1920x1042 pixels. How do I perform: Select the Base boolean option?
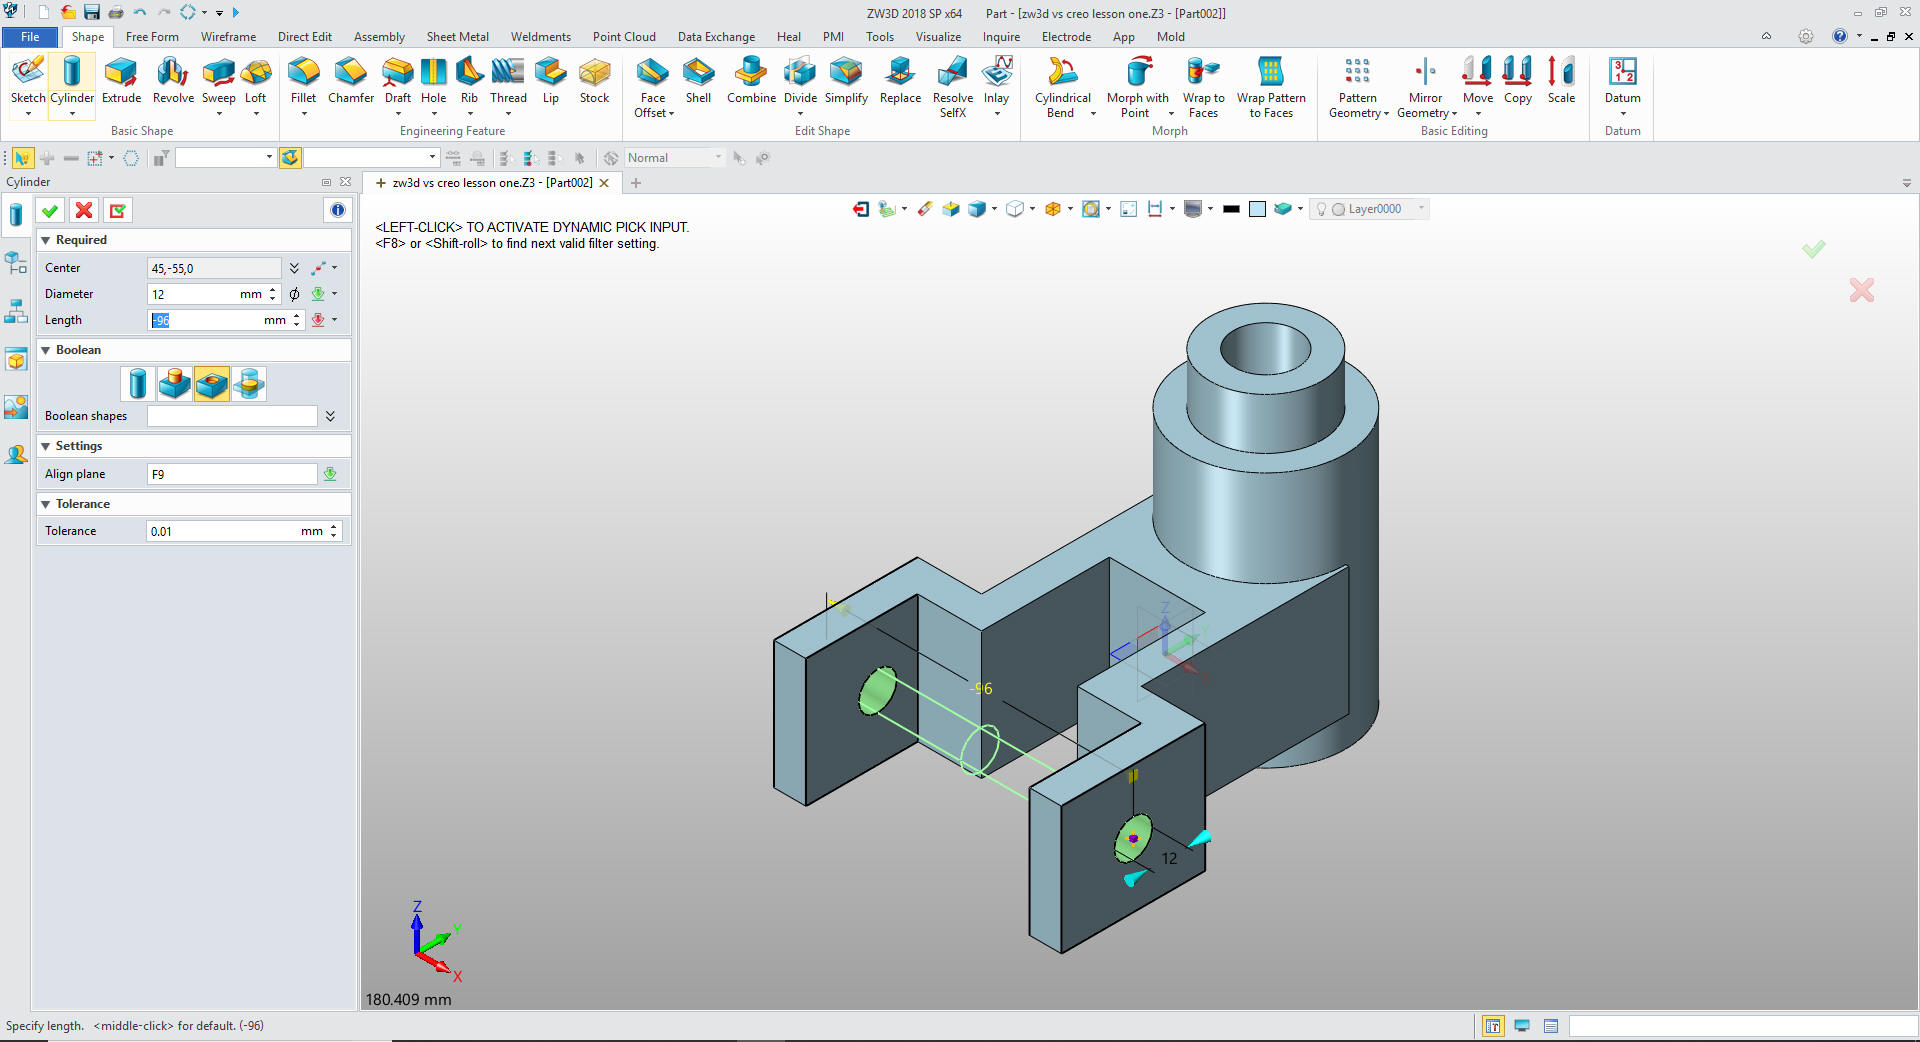tap(138, 384)
